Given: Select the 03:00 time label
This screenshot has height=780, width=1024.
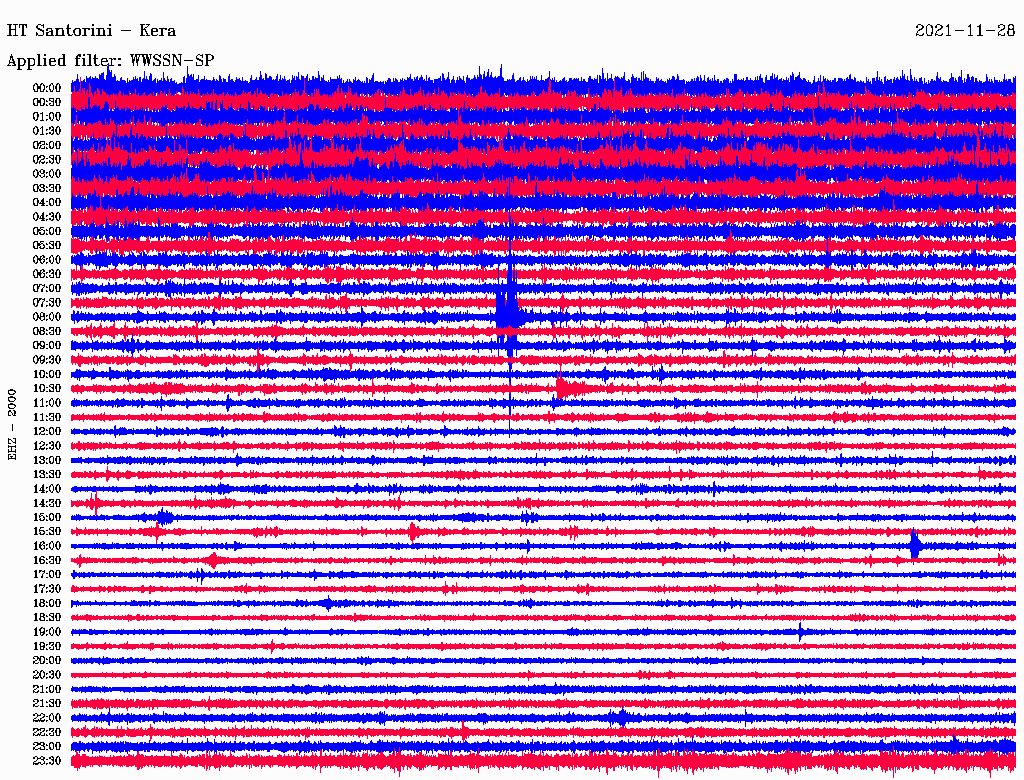Looking at the screenshot, I should point(47,174).
